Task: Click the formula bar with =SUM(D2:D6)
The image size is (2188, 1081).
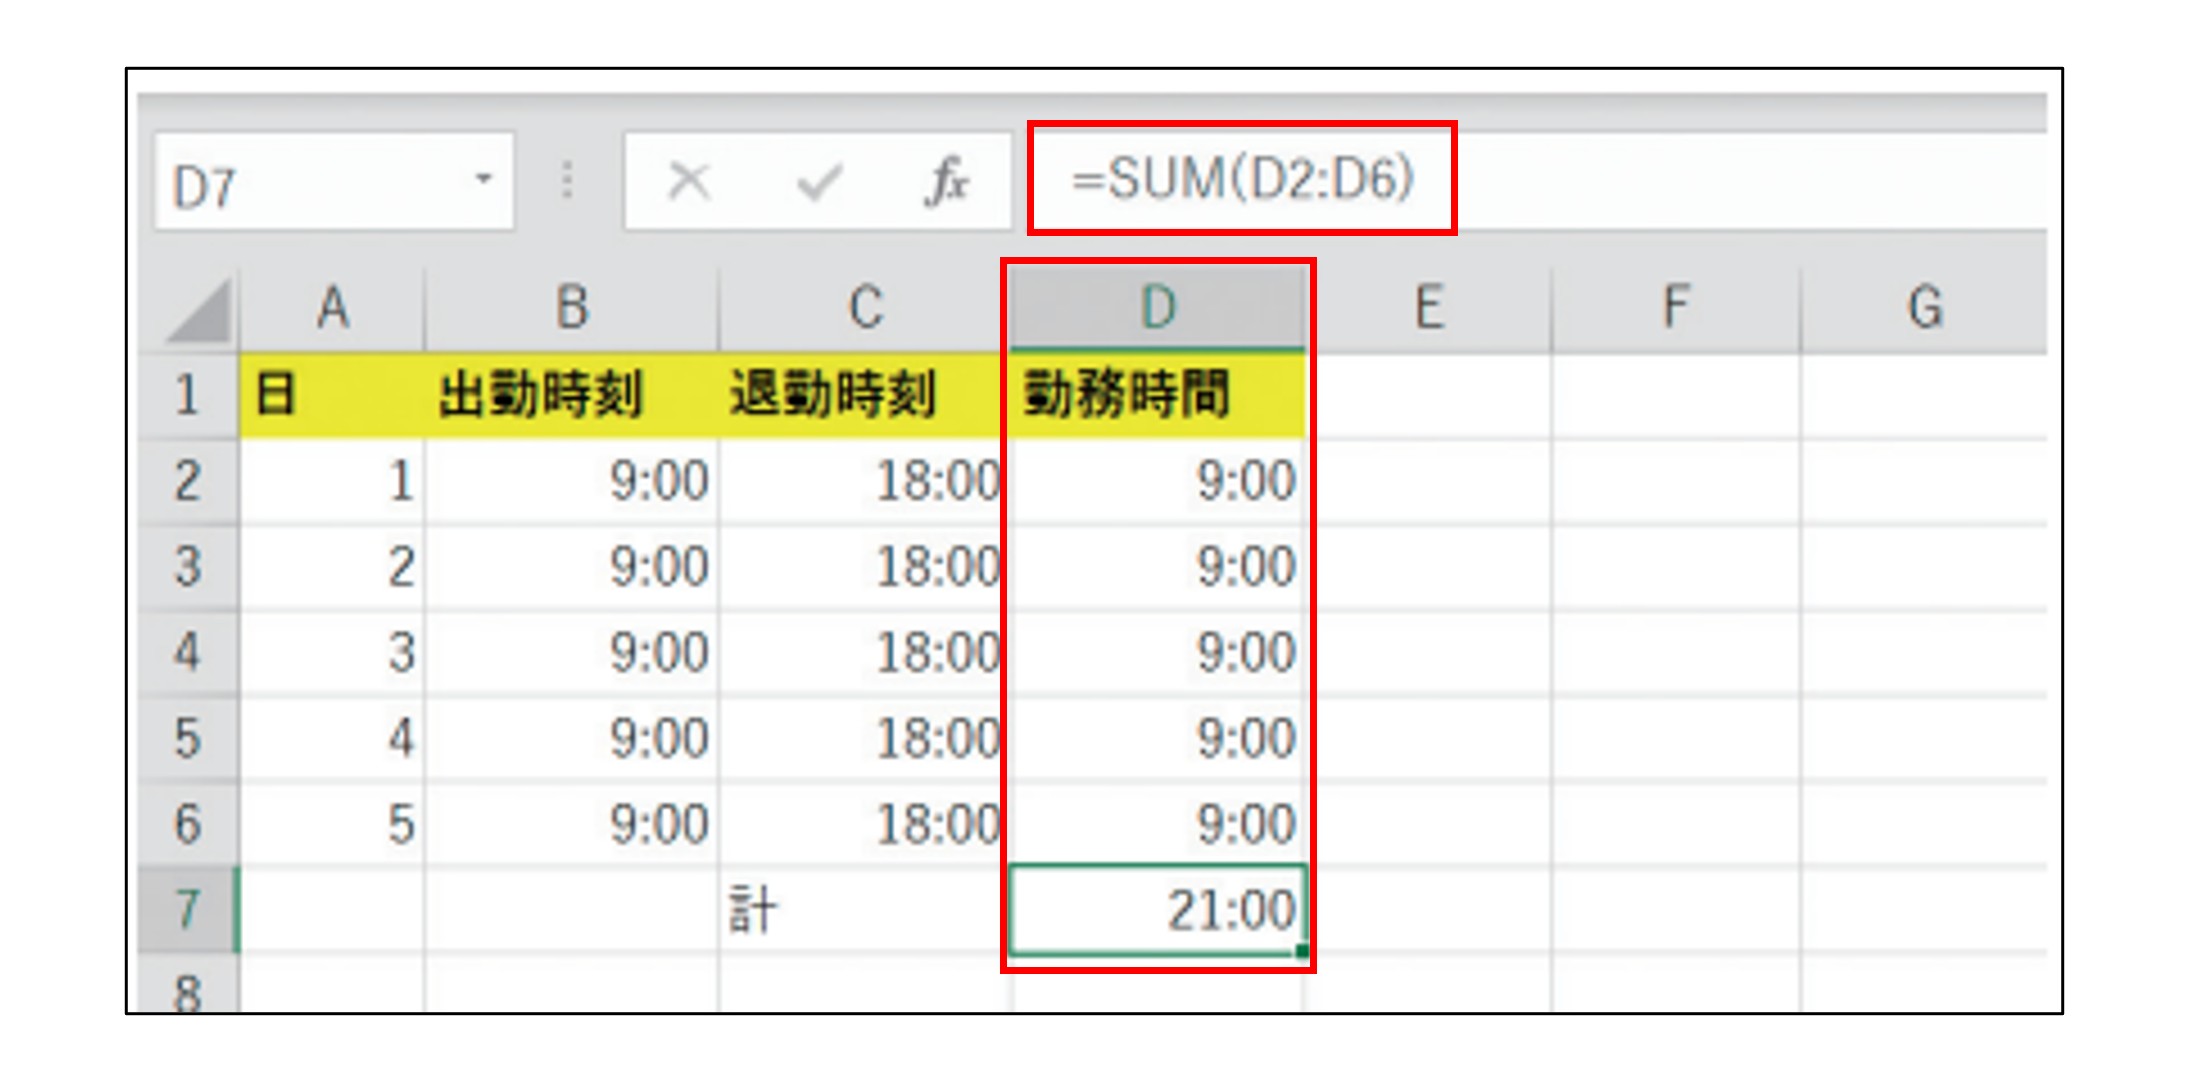Action: click(x=1240, y=180)
